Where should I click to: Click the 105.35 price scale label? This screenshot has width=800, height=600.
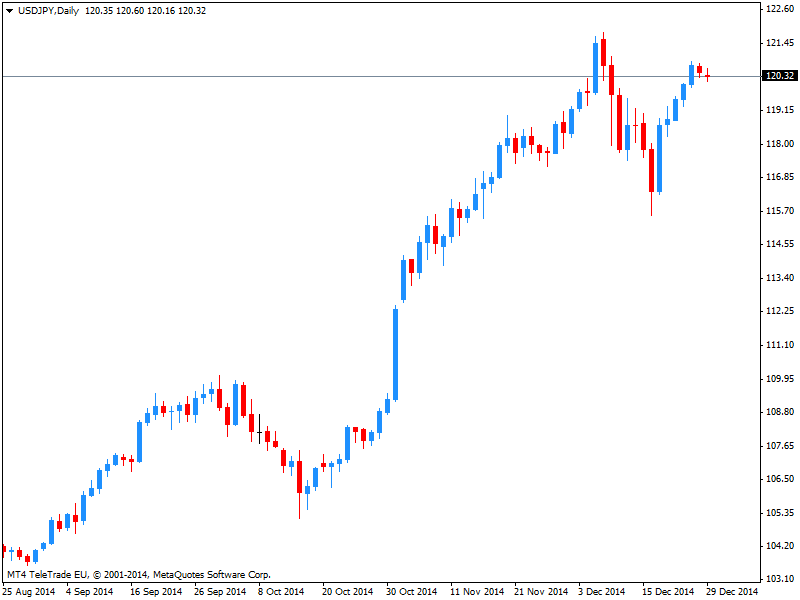[780, 513]
